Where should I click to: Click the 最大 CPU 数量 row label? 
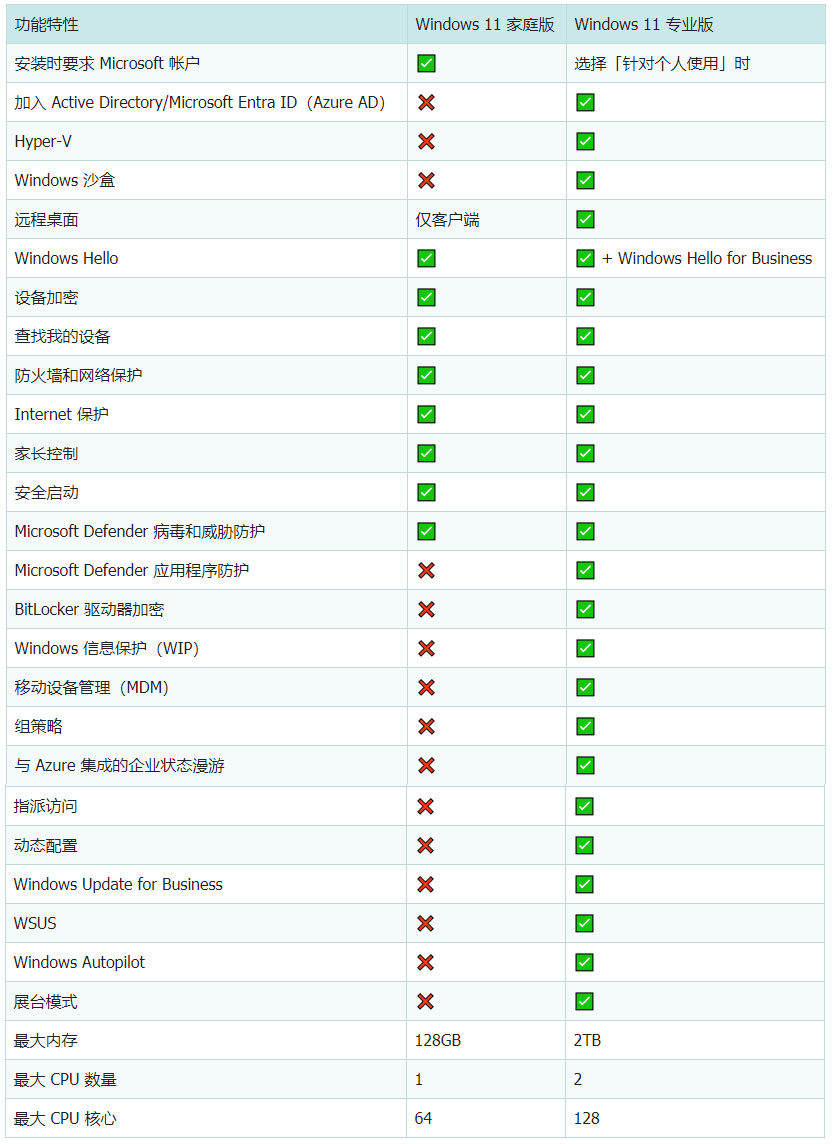(65, 1080)
